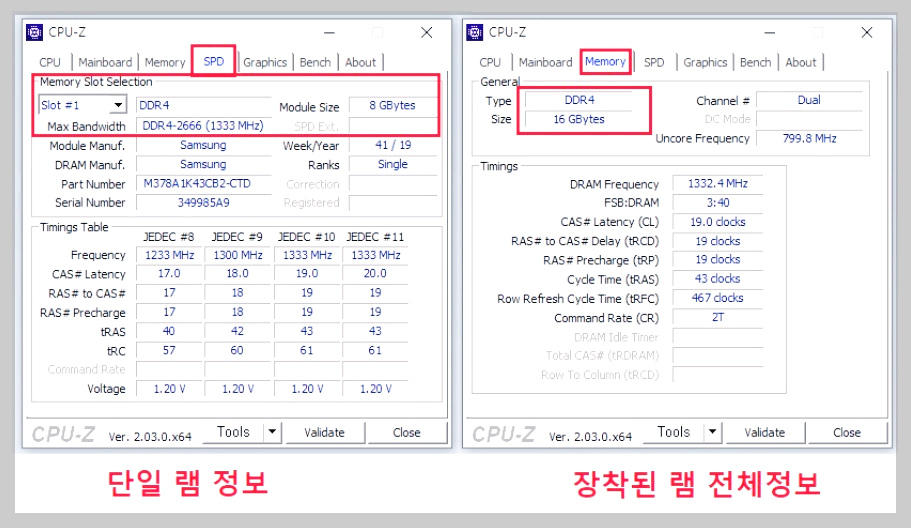This screenshot has width=911, height=528.
Task: Click JEDEC #9 frequency 1300 MHz cell
Action: click(238, 255)
